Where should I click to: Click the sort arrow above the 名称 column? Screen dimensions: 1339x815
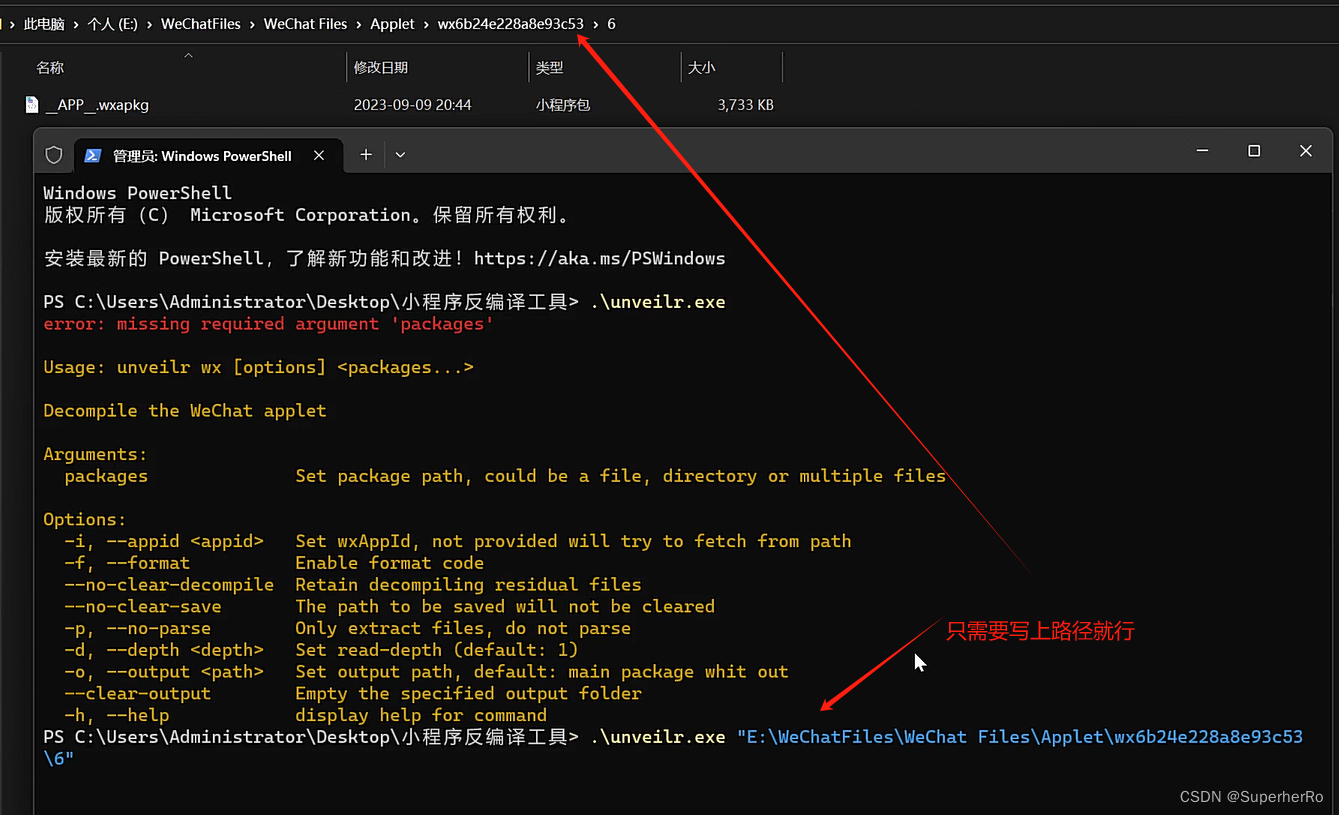(x=188, y=55)
